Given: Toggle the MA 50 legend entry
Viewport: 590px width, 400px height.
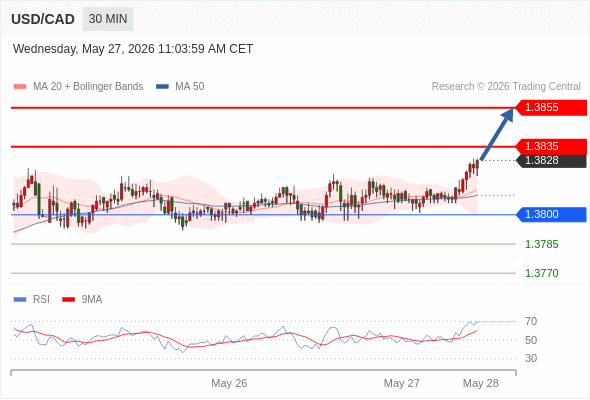Looking at the screenshot, I should click(180, 87).
